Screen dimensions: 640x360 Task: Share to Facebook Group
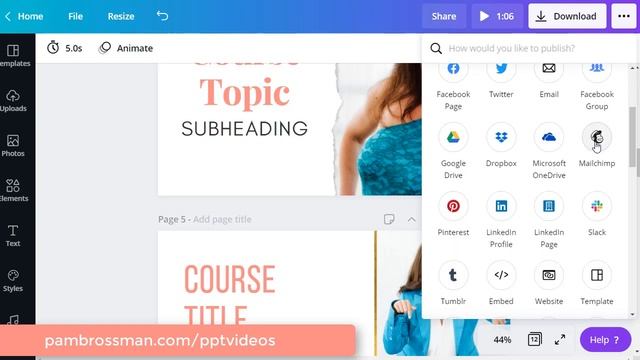click(597, 86)
